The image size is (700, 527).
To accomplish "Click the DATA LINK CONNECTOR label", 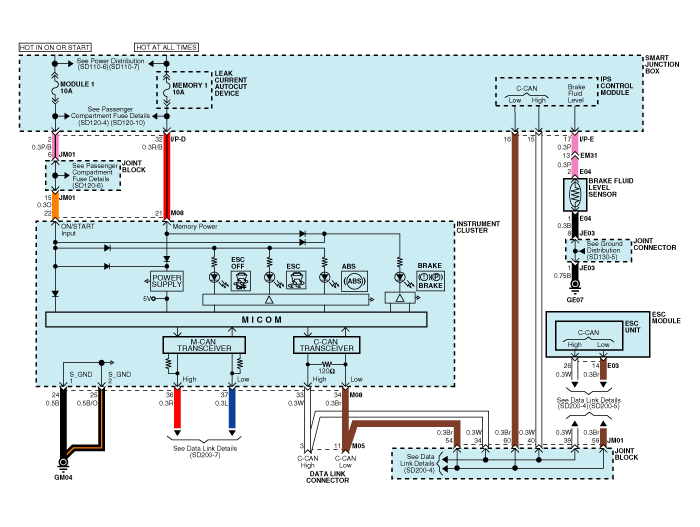I will pyautogui.click(x=327, y=477).
